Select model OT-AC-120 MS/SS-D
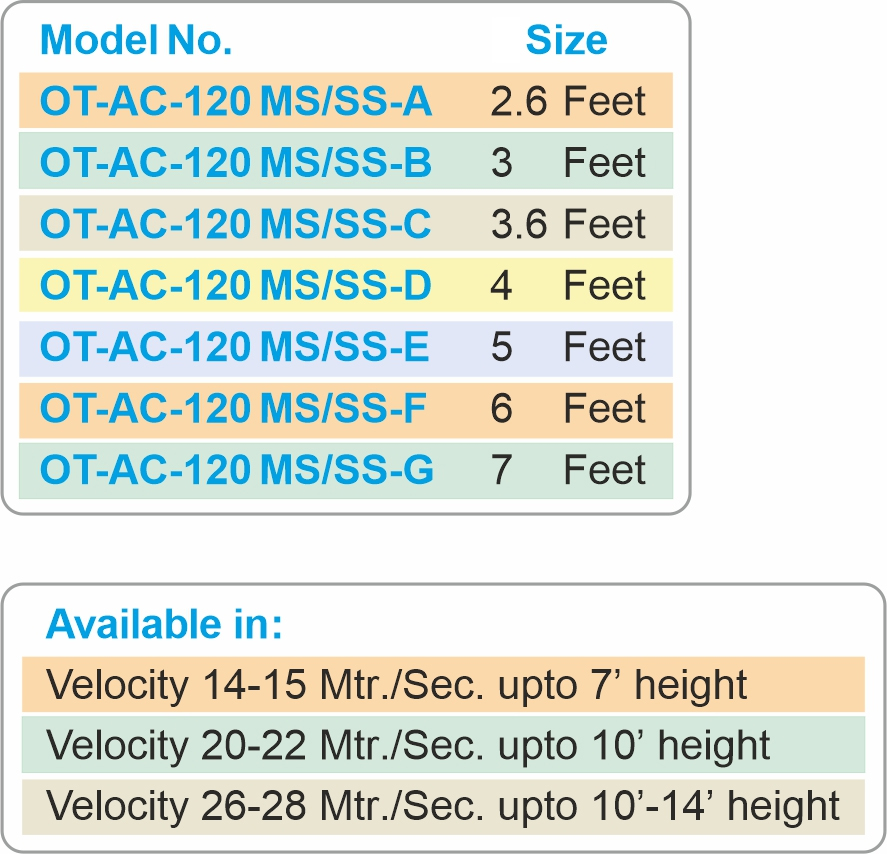Viewport: 887px width, 854px height. pyautogui.click(x=236, y=287)
